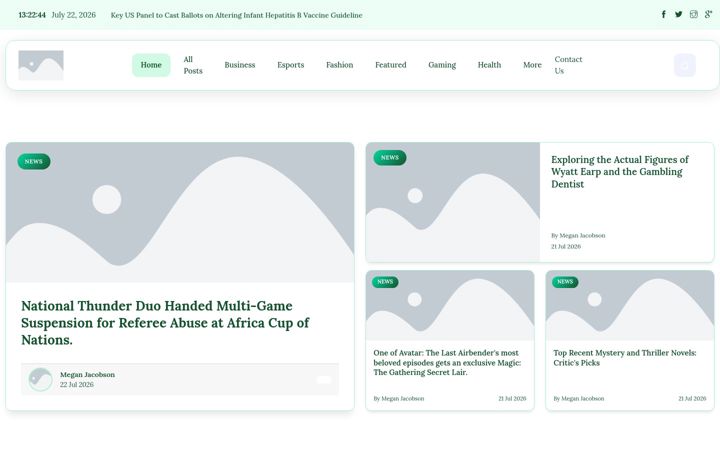720x450 pixels.
Task: Click the site logo placeholder image
Action: 41,65
